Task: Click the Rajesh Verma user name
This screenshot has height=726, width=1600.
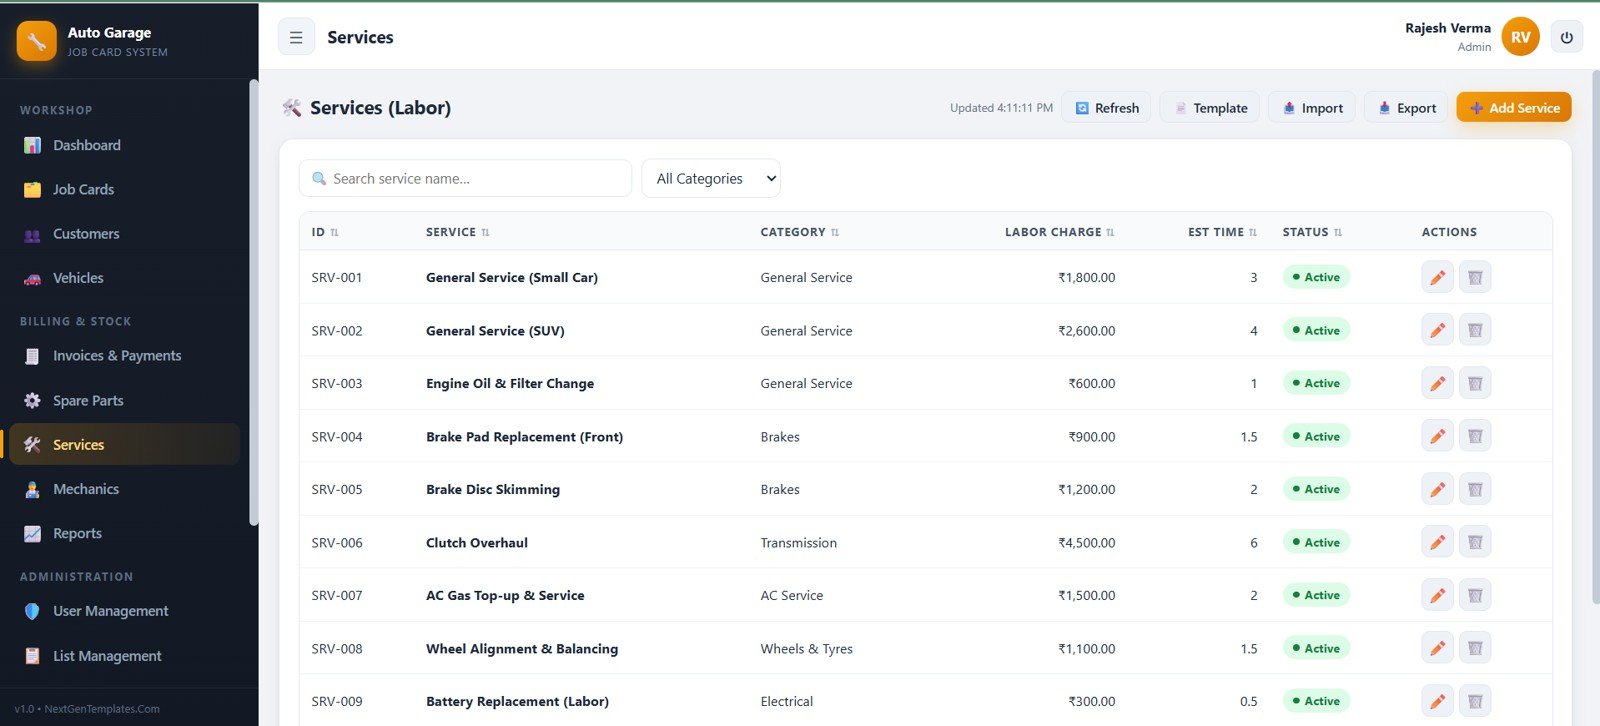Action: (1447, 28)
